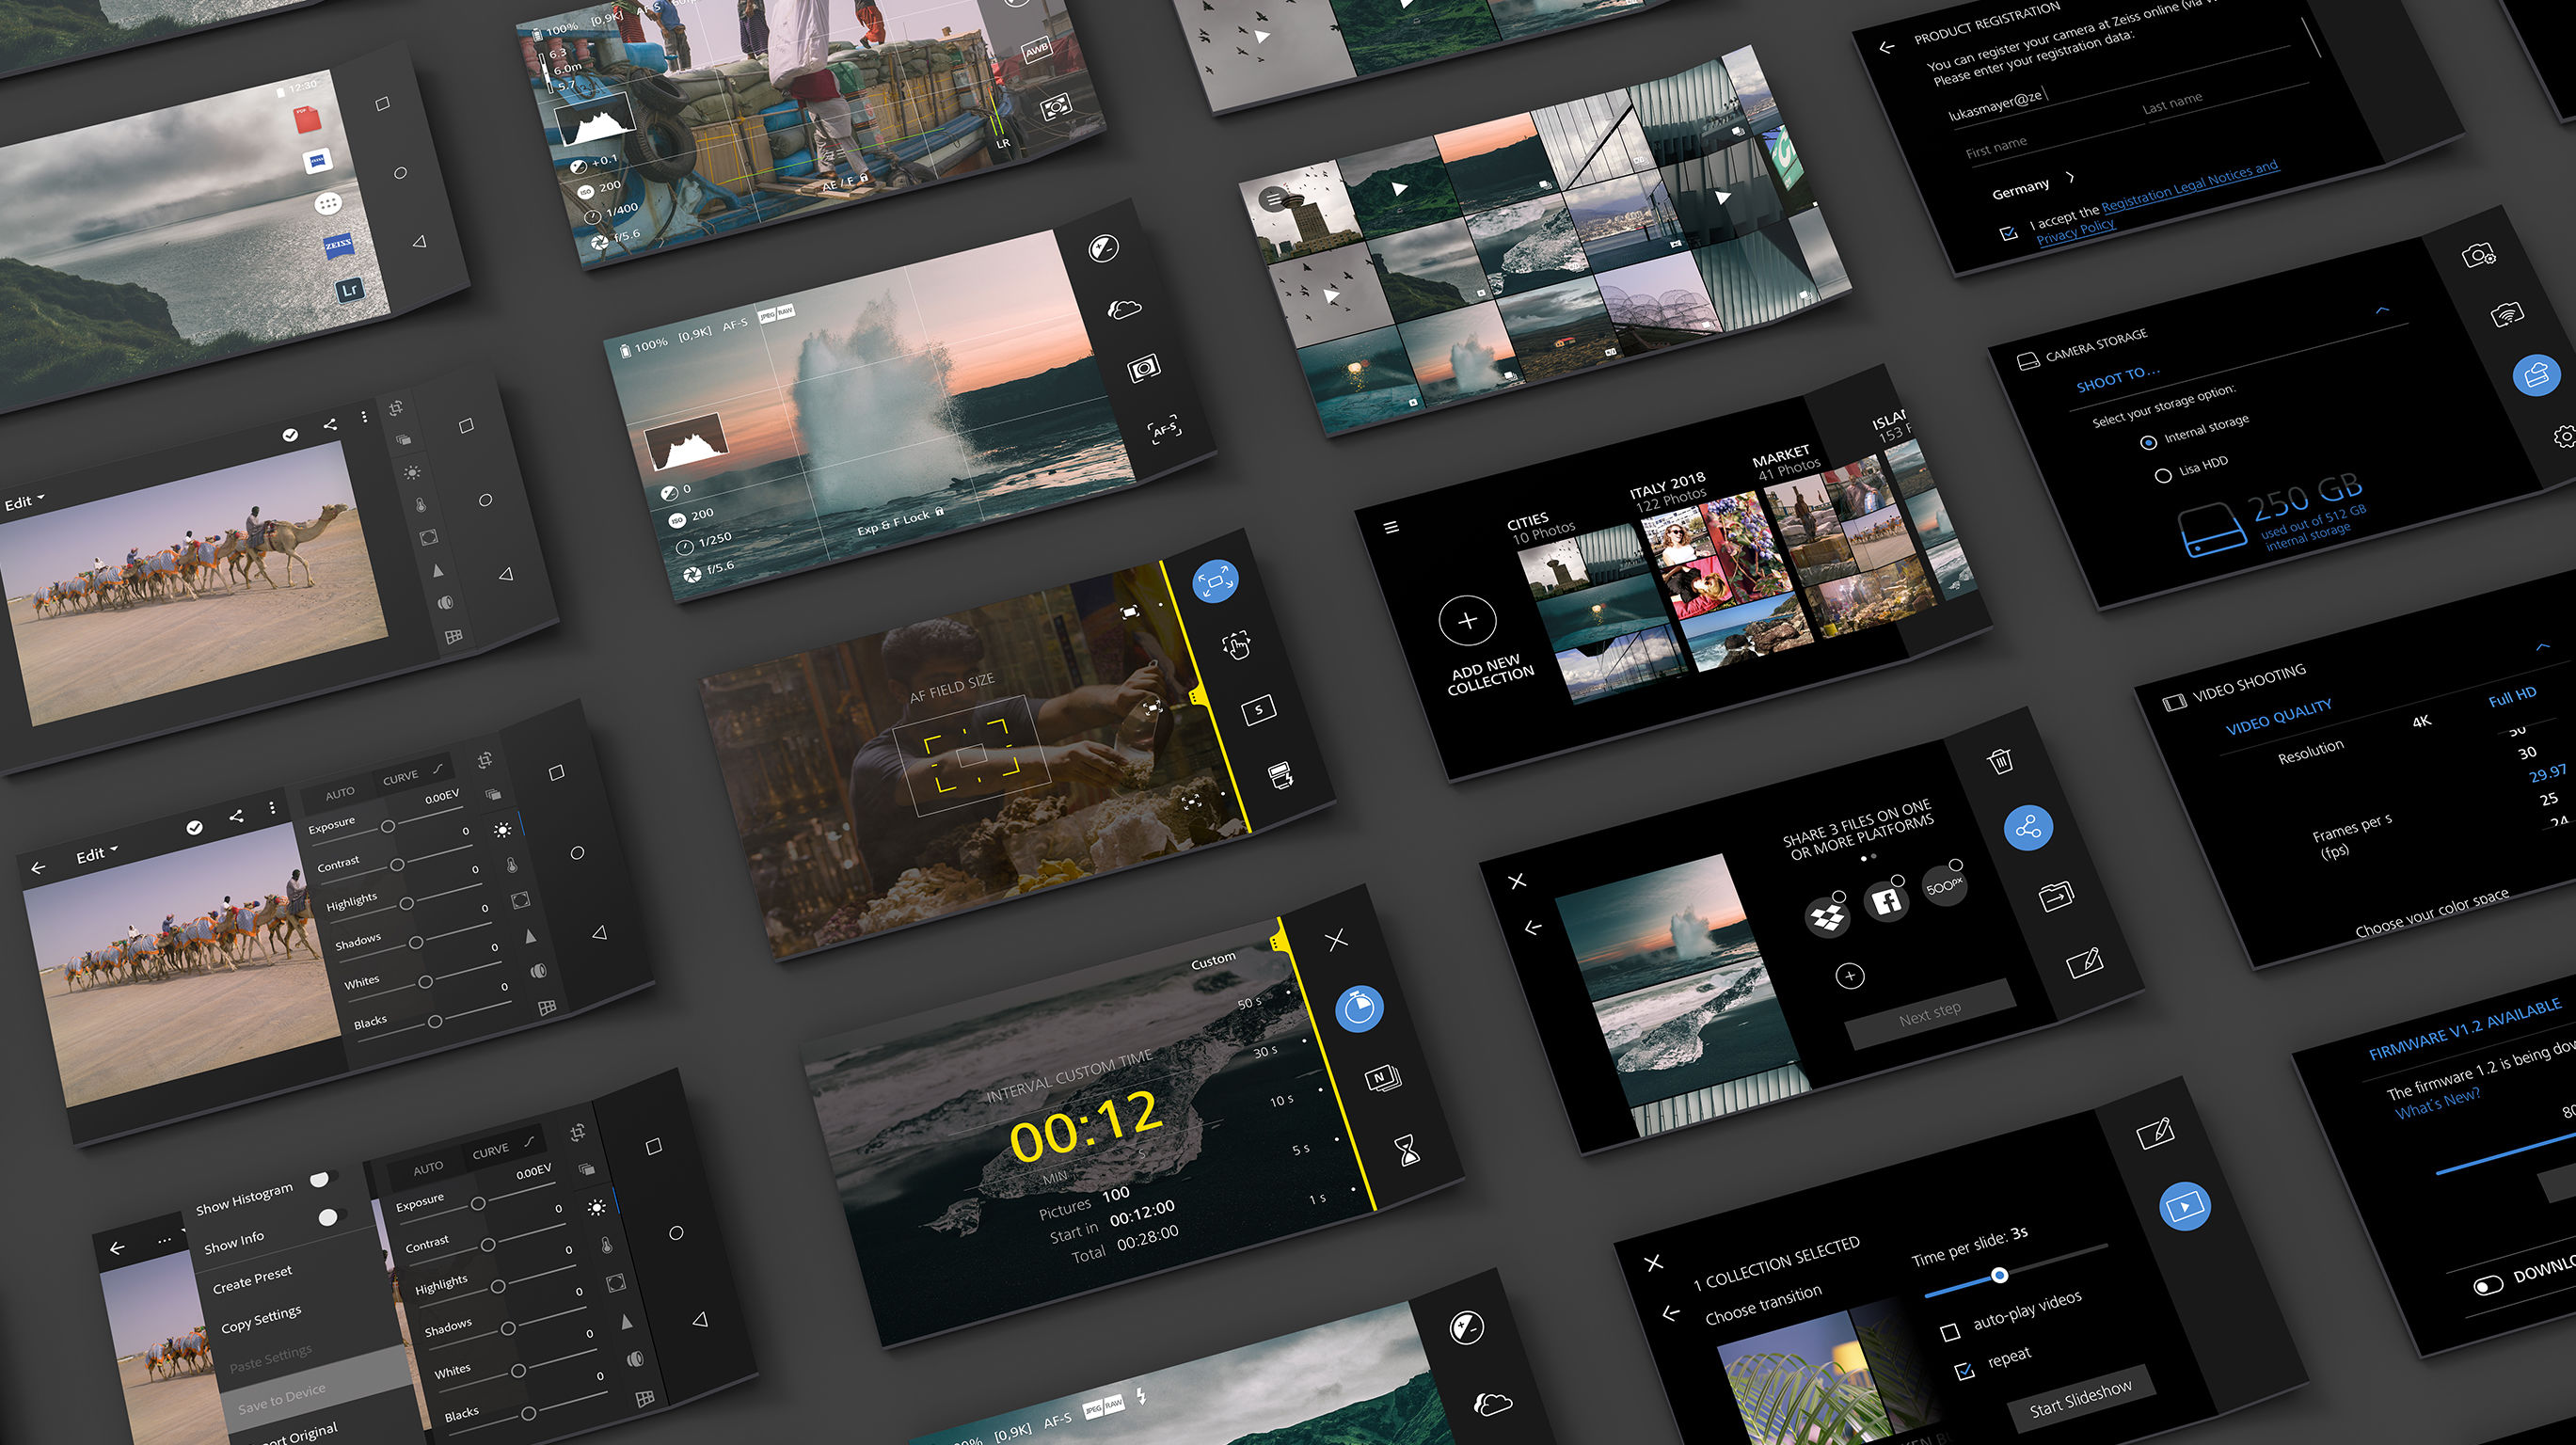The width and height of the screenshot is (2576, 1445).
Task: Choose Save to Device from the menu
Action: click(x=281, y=1398)
